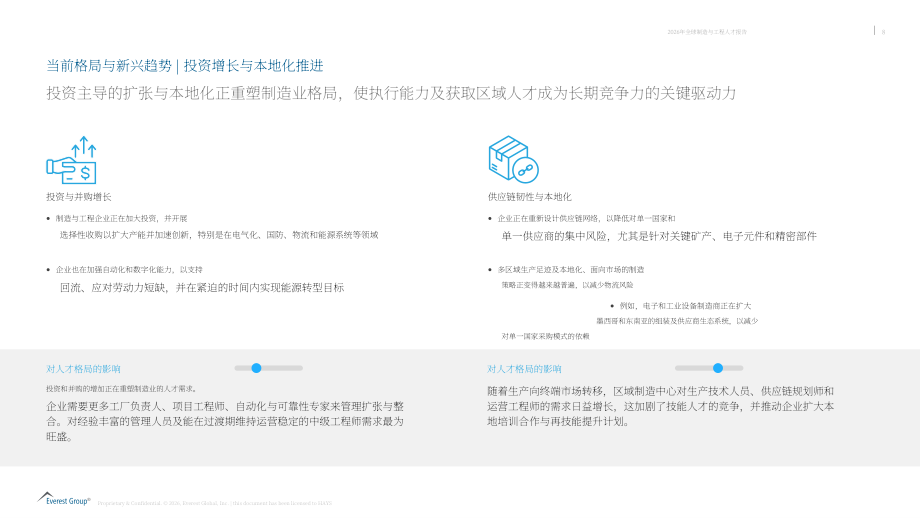Click the sub-bullet 例如，电子和工业设备制造商正在扩大
920x518 pixels.
tap(685, 306)
